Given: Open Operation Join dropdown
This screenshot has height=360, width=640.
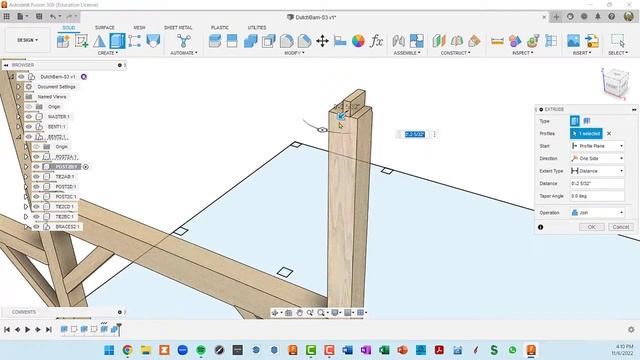Looking at the screenshot, I should click(x=597, y=213).
